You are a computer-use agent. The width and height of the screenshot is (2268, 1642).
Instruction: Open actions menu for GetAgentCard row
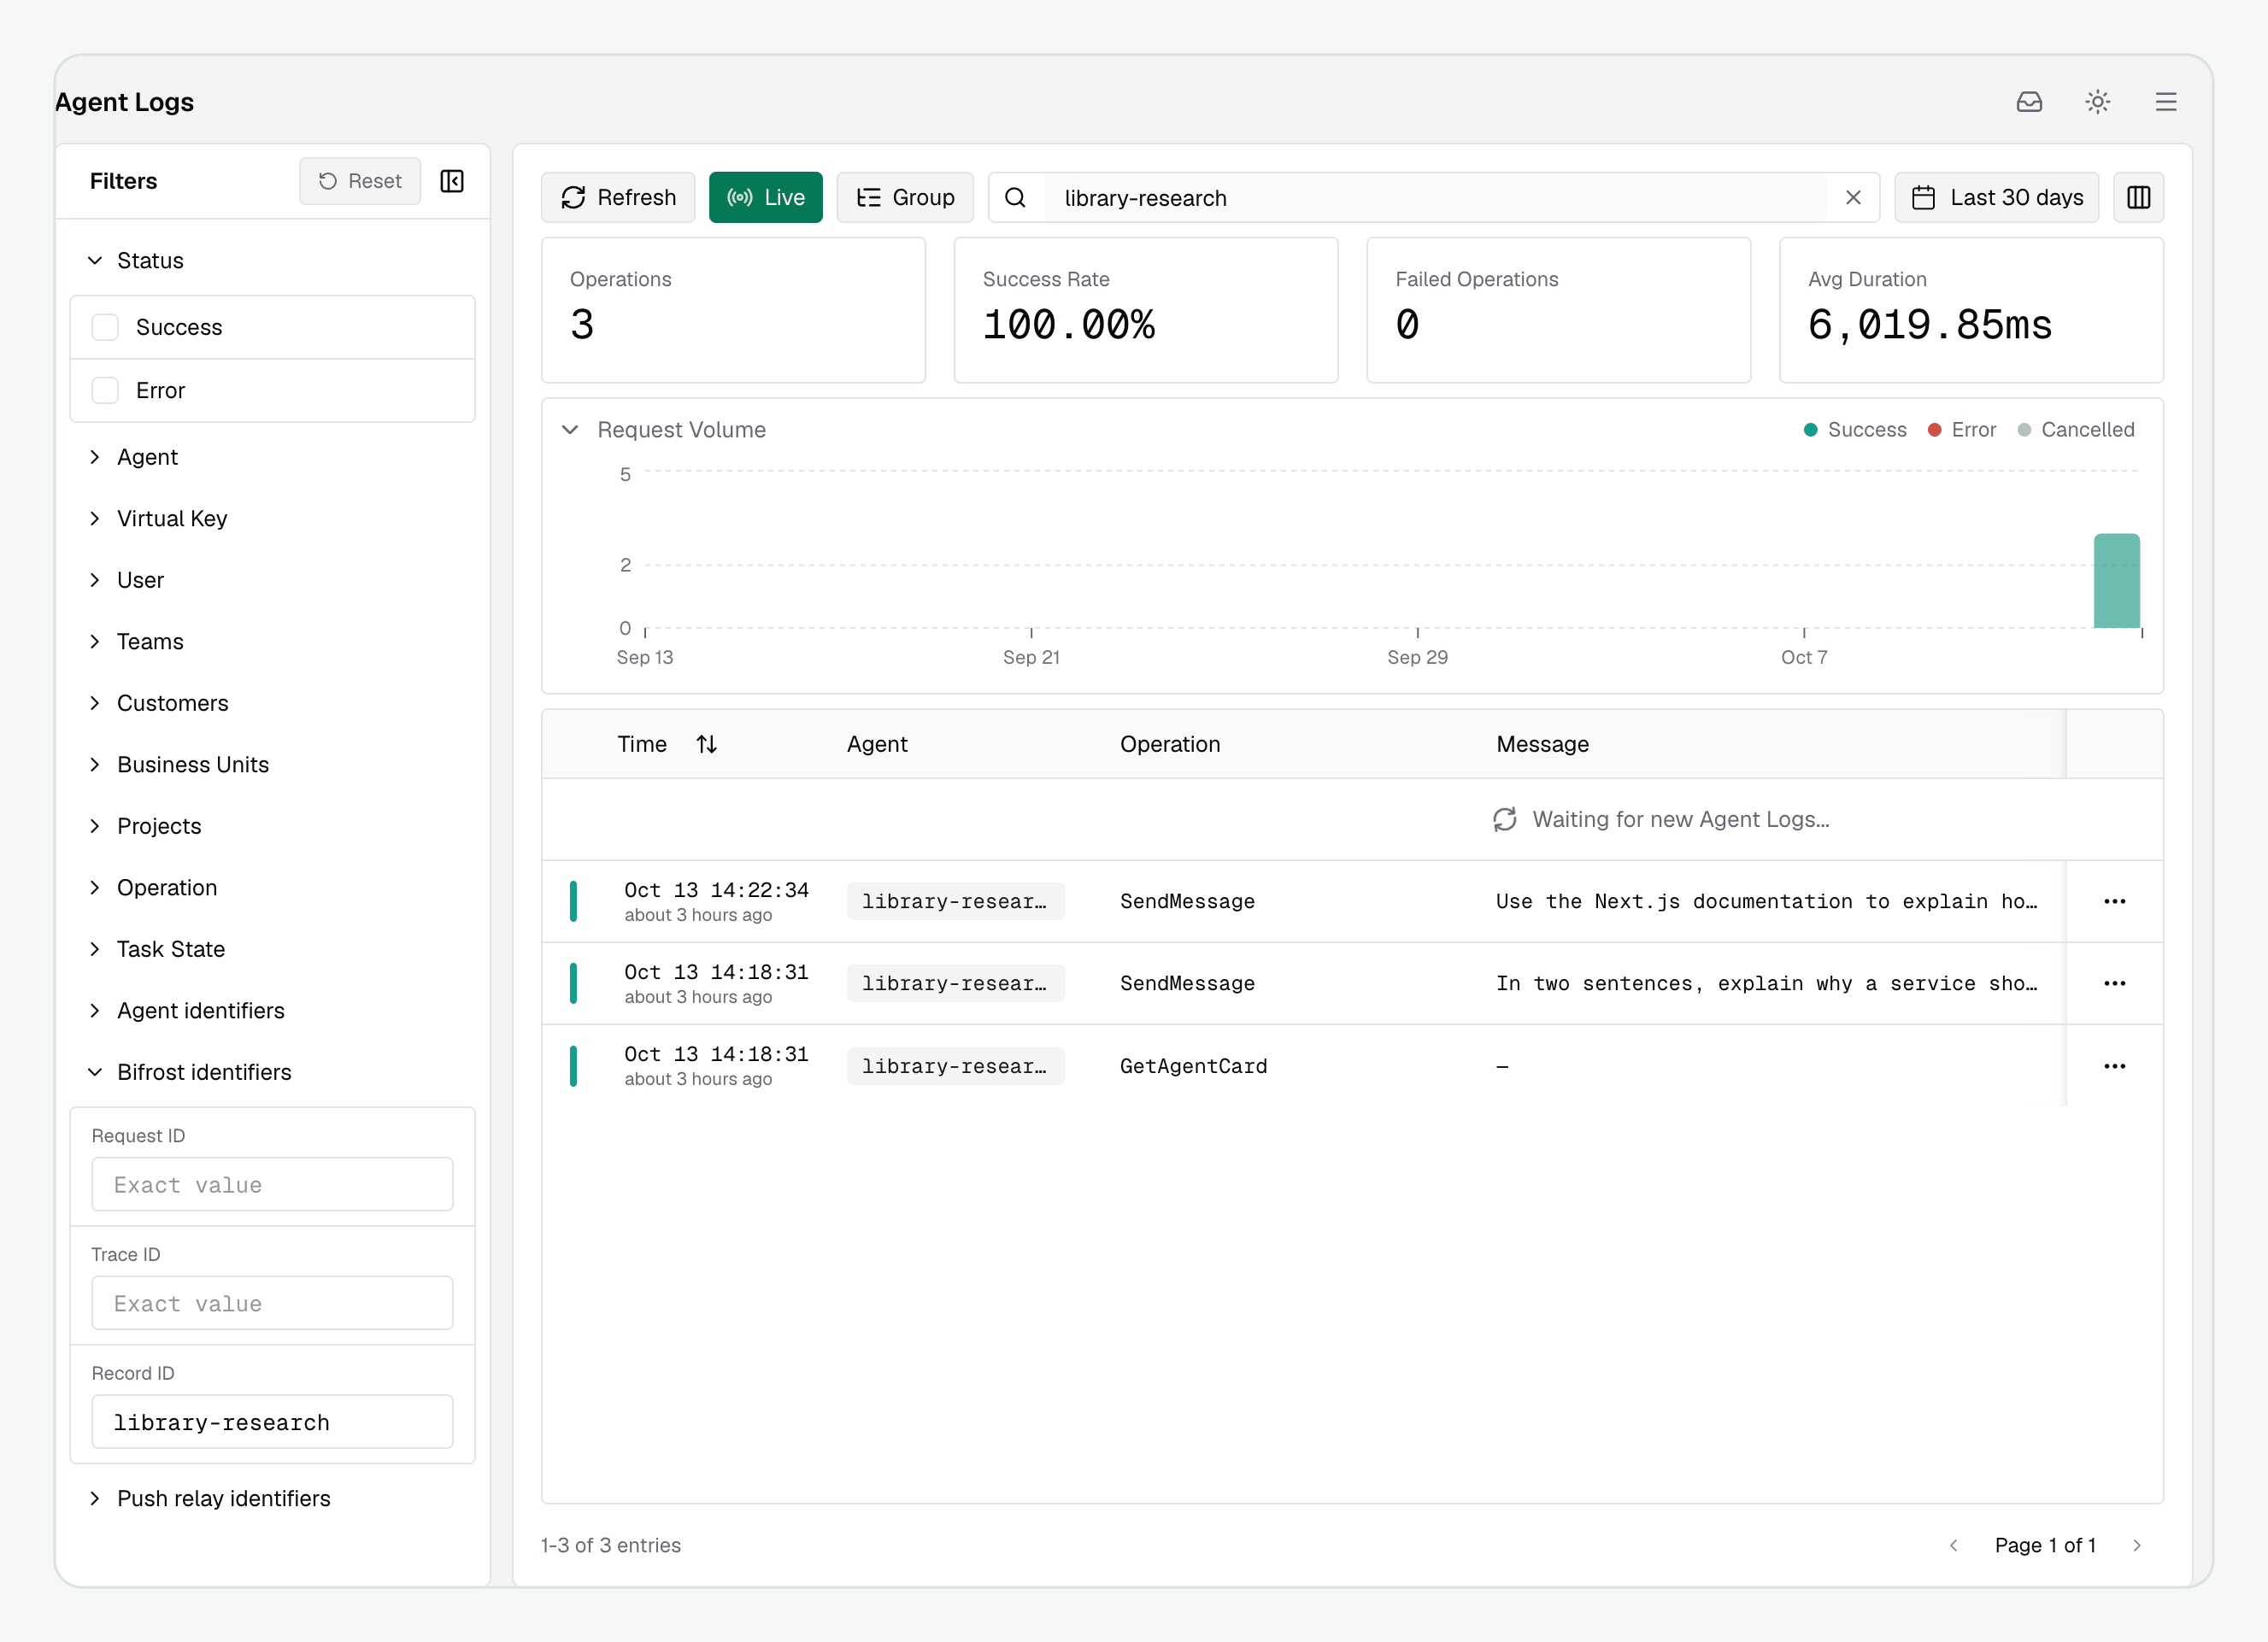pos(2114,1066)
